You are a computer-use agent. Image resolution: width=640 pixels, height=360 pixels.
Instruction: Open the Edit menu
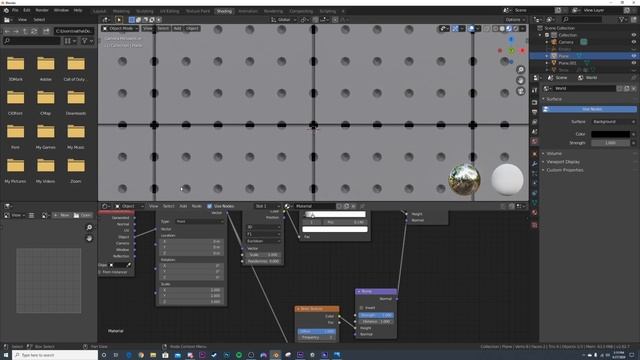pyautogui.click(x=27, y=10)
